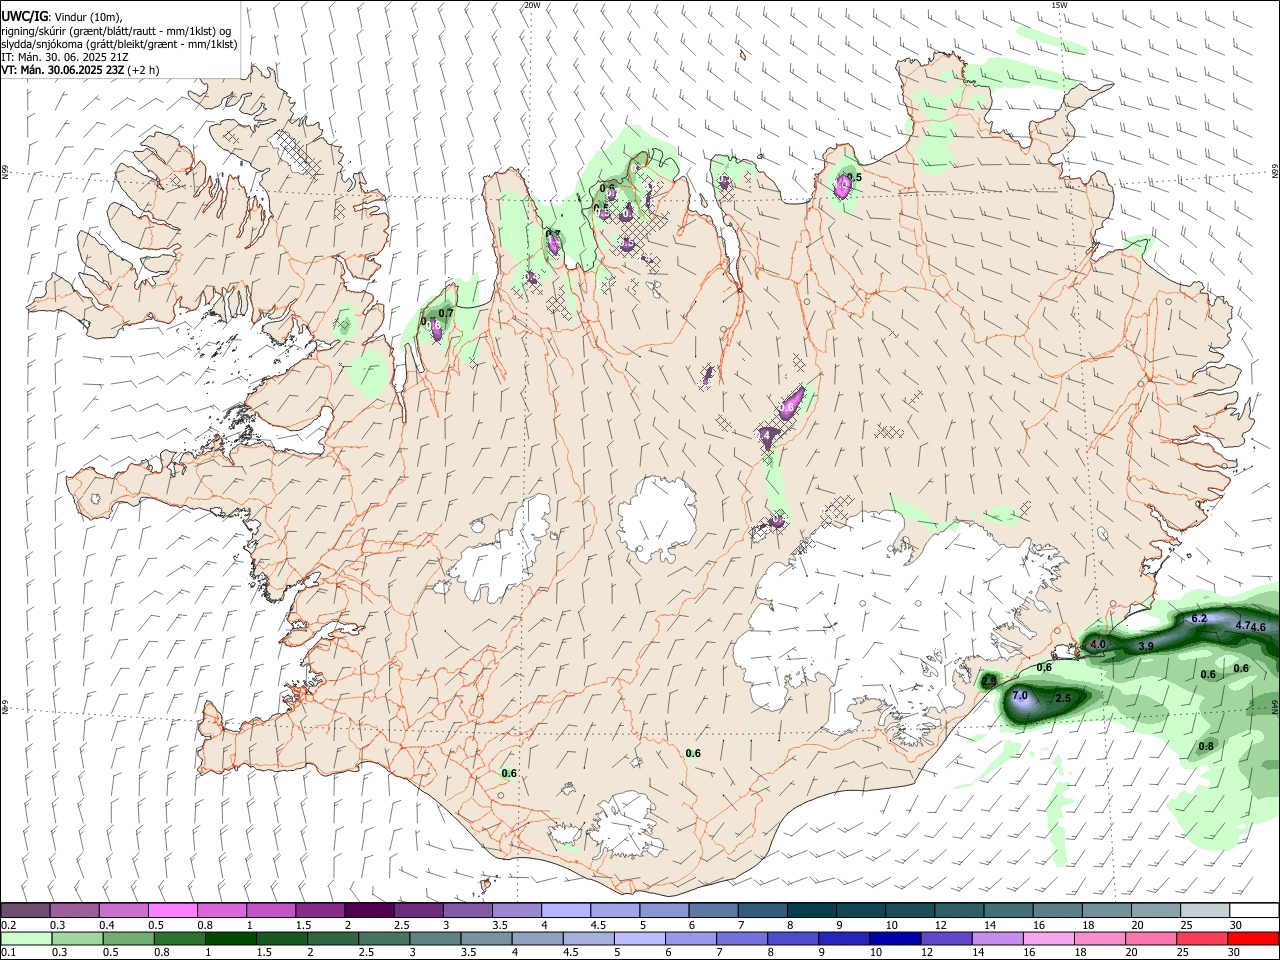The width and height of the screenshot is (1280, 960).
Task: Click the '20W' longitude label
Action: pos(532,5)
